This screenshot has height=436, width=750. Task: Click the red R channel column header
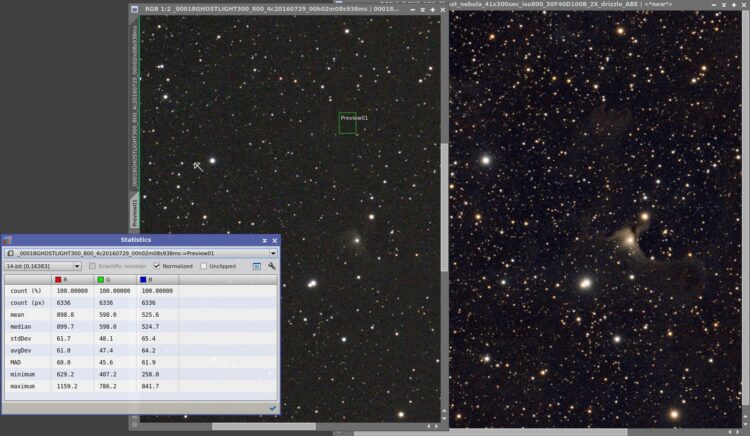pyautogui.click(x=72, y=279)
